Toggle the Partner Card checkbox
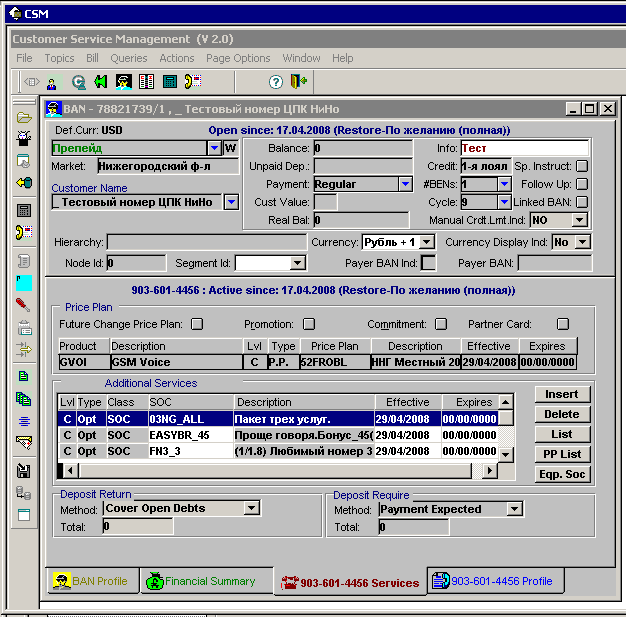Screen dimensions: 626x617 563,324
